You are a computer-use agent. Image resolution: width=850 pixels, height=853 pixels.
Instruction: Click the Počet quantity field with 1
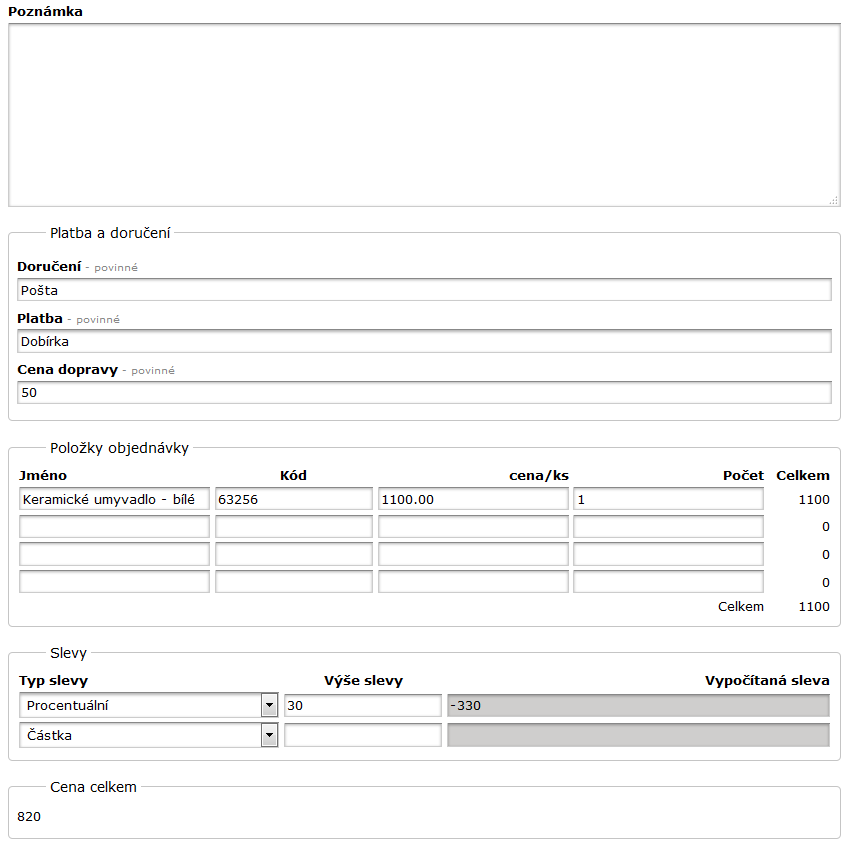668,499
